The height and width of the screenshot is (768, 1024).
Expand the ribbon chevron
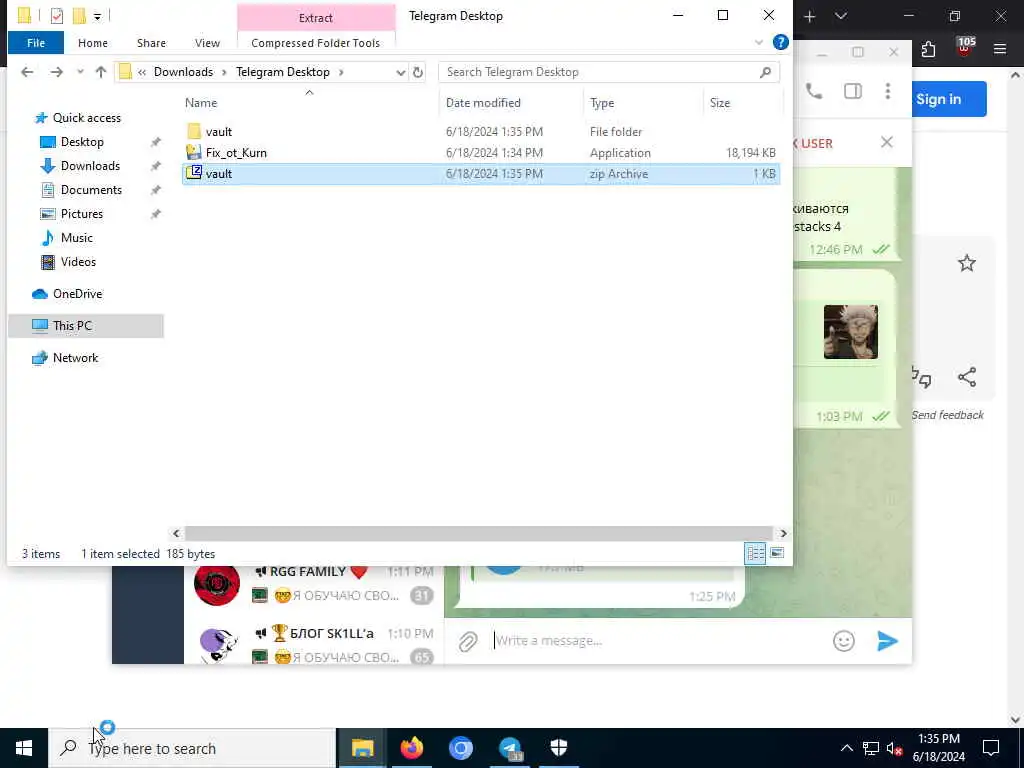click(759, 42)
